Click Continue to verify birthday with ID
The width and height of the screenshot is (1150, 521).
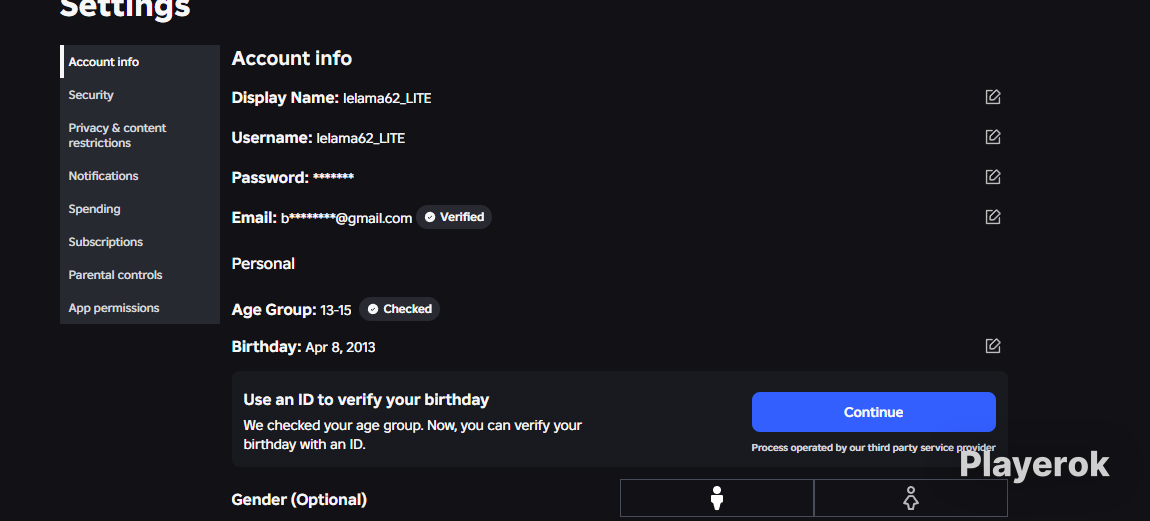click(x=874, y=412)
